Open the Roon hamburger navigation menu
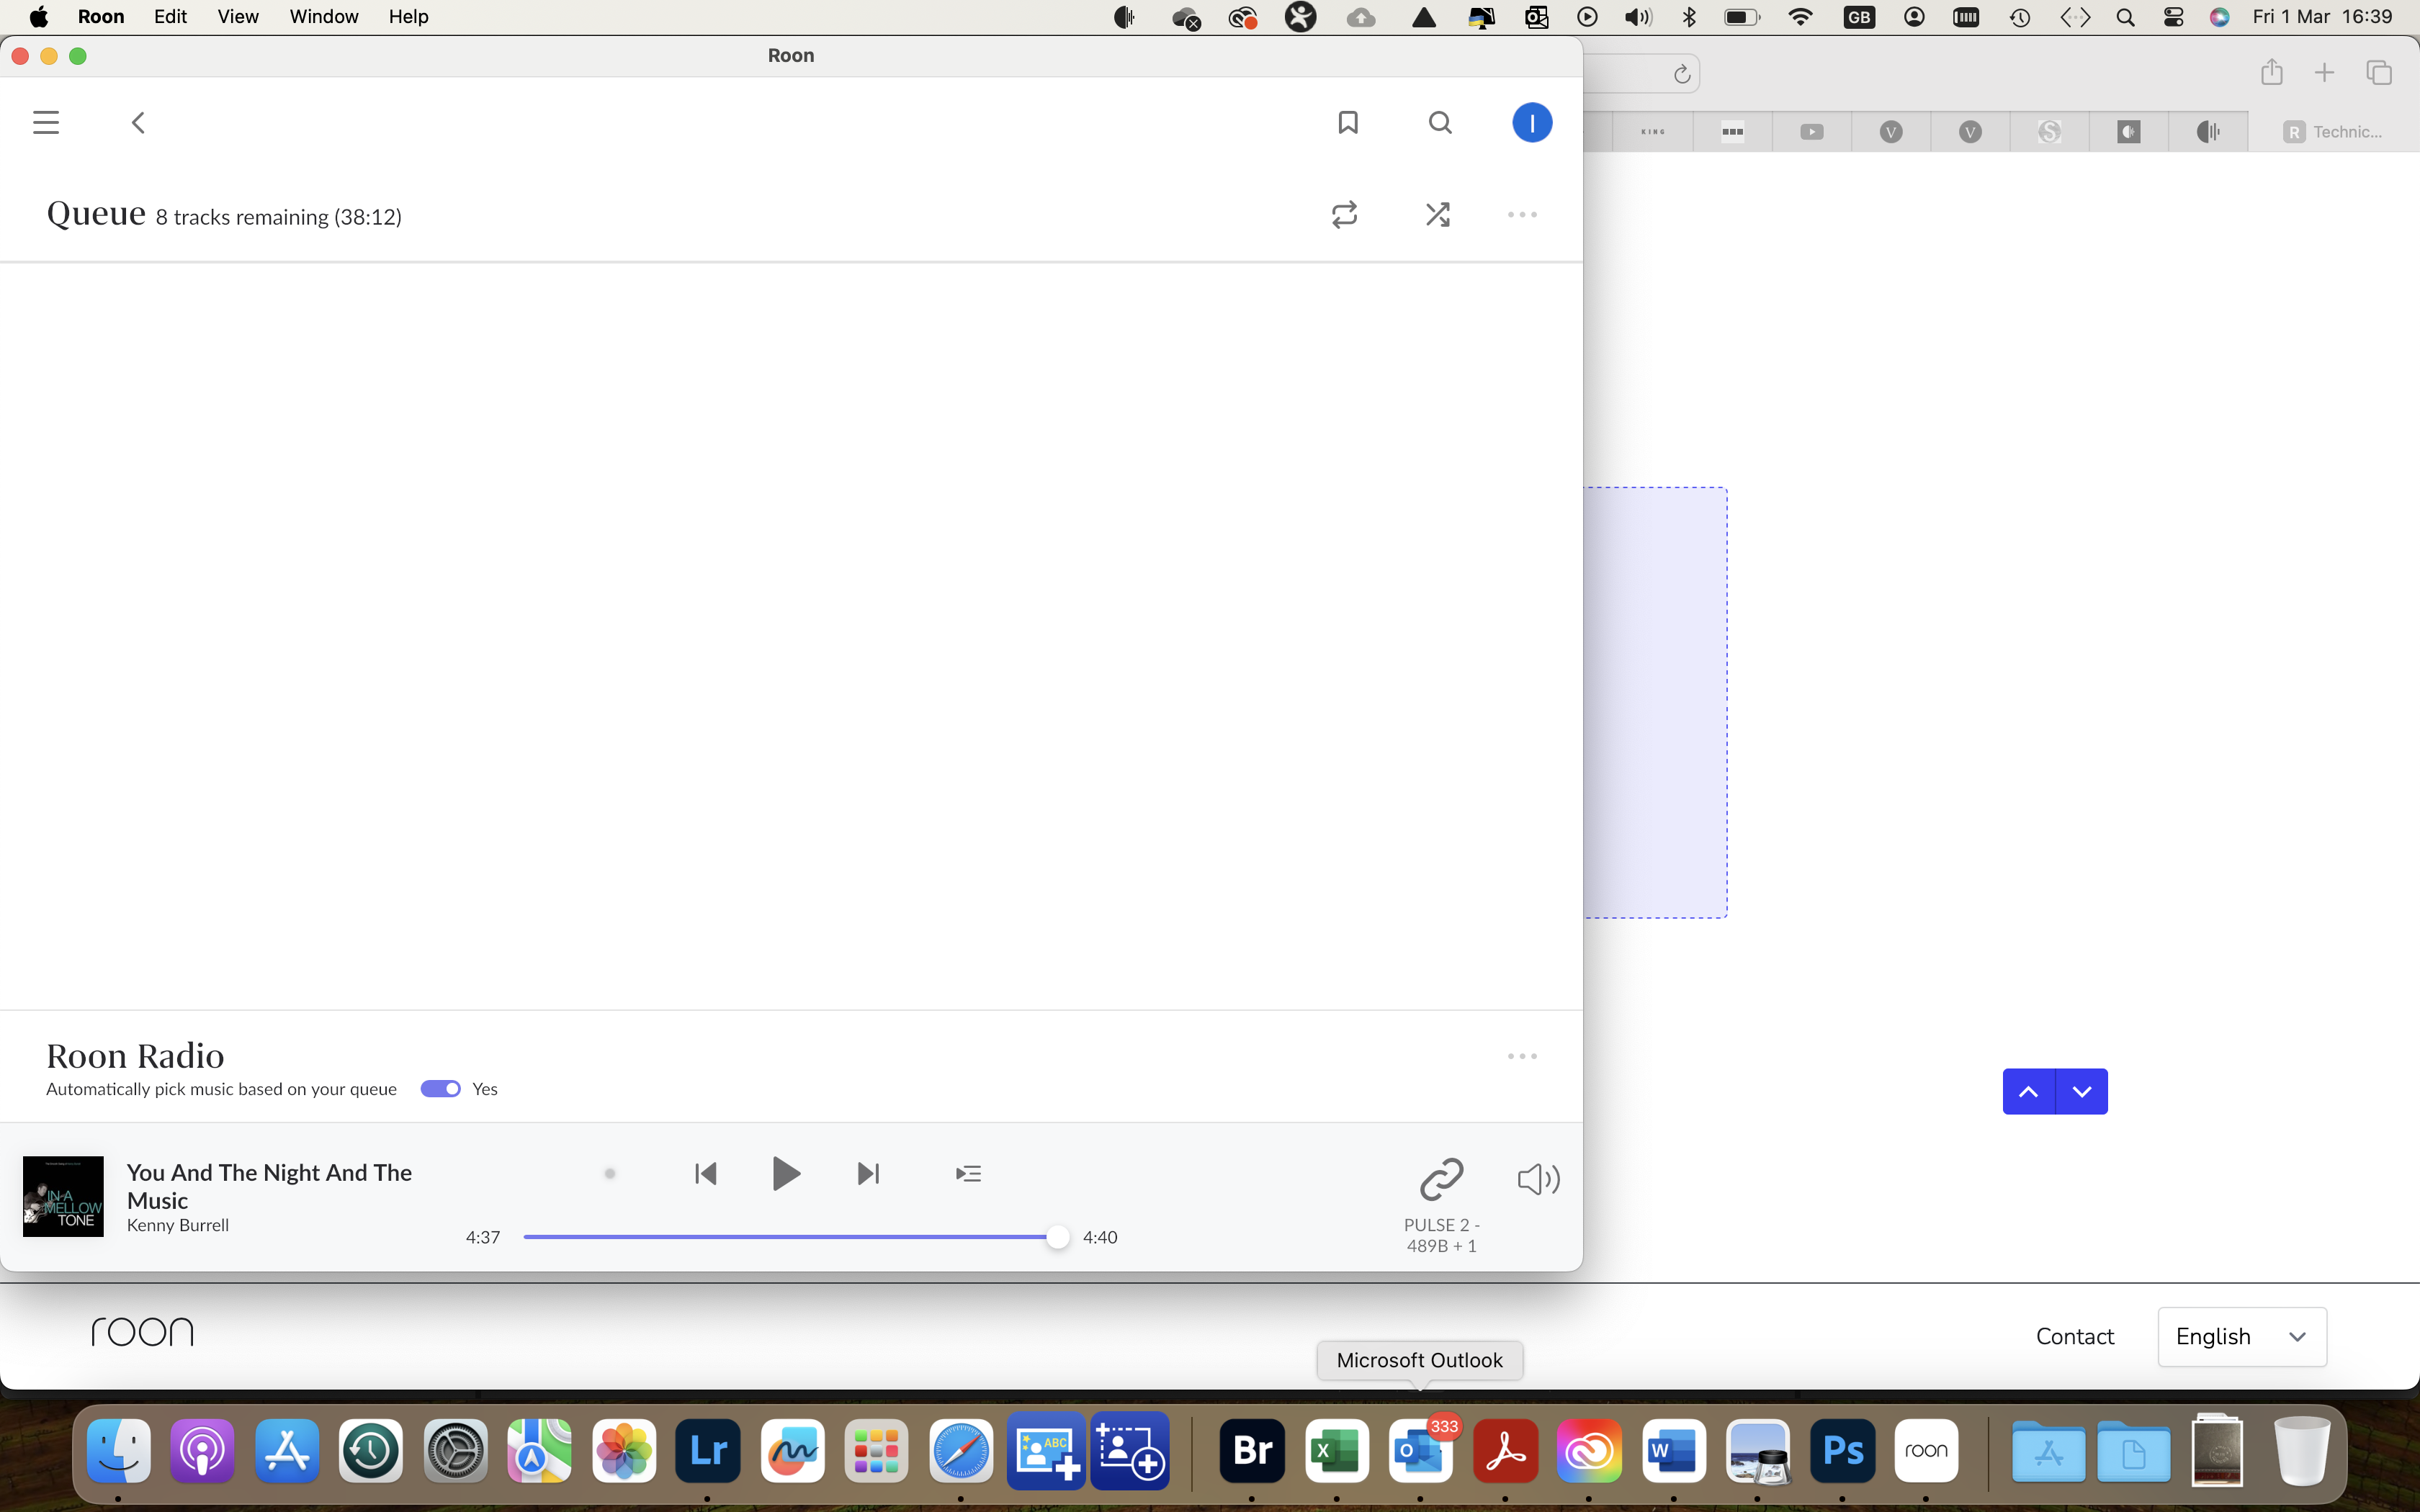2420x1512 pixels. coord(46,123)
